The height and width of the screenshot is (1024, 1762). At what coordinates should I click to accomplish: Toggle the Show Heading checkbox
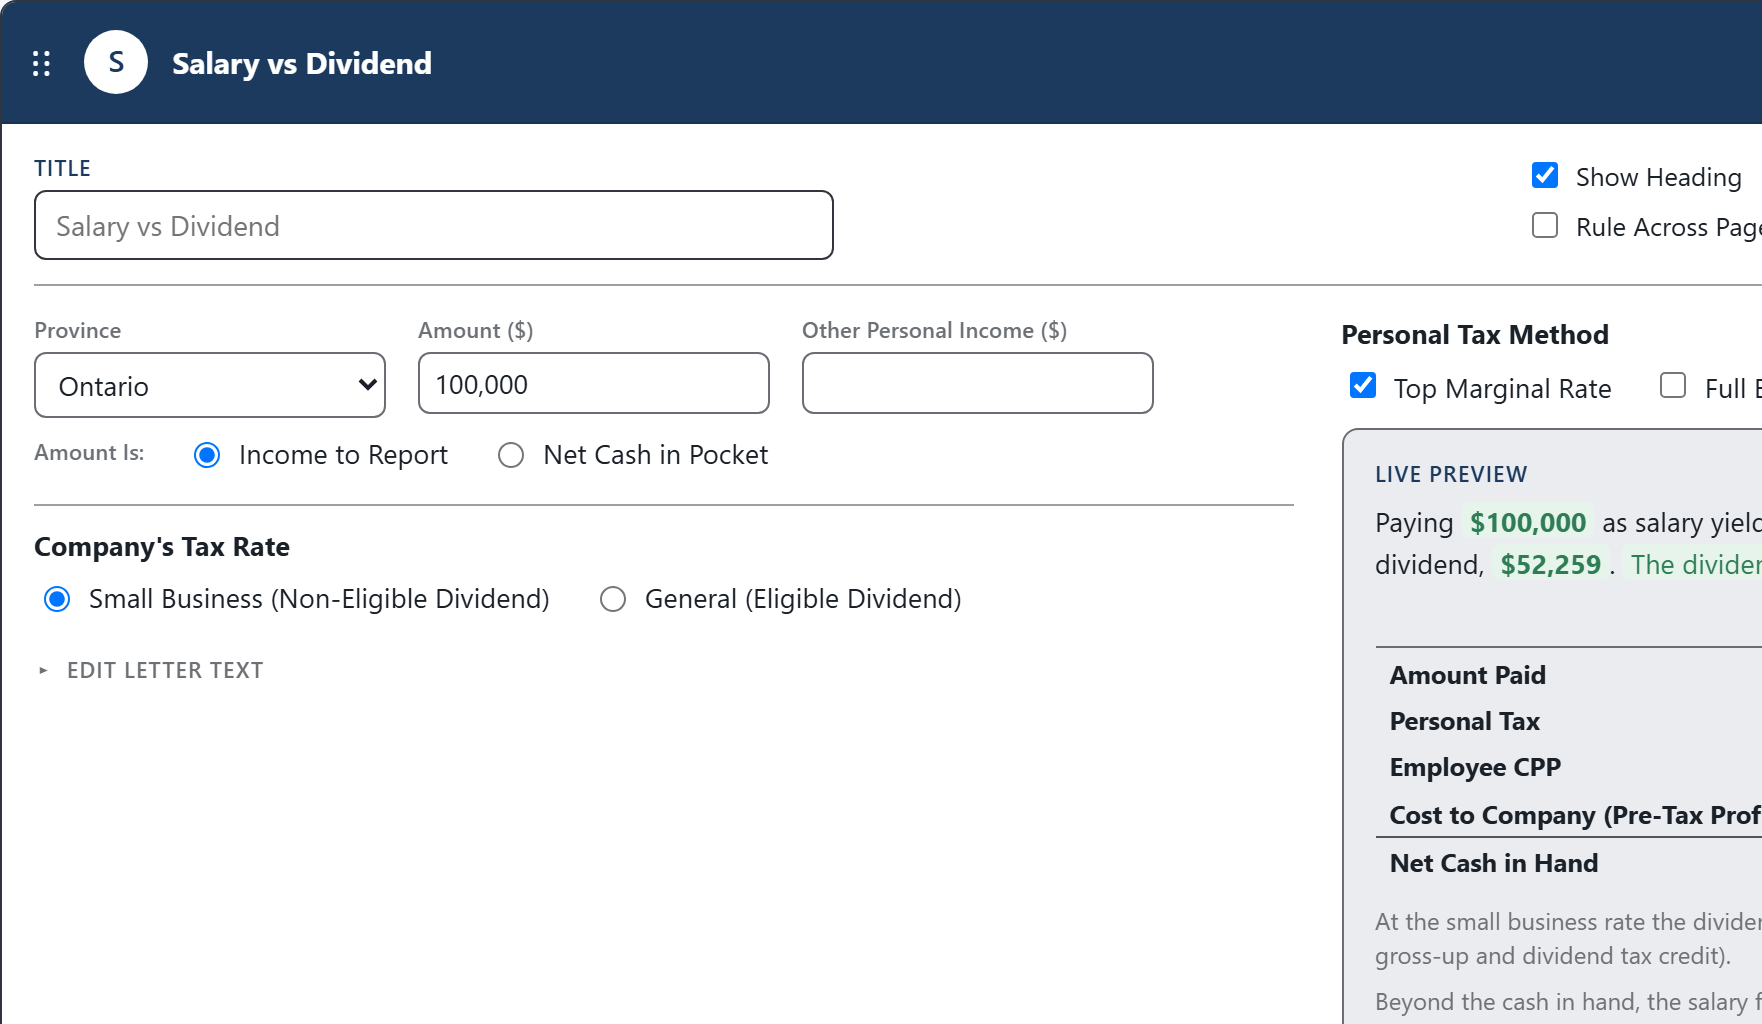1545,175
